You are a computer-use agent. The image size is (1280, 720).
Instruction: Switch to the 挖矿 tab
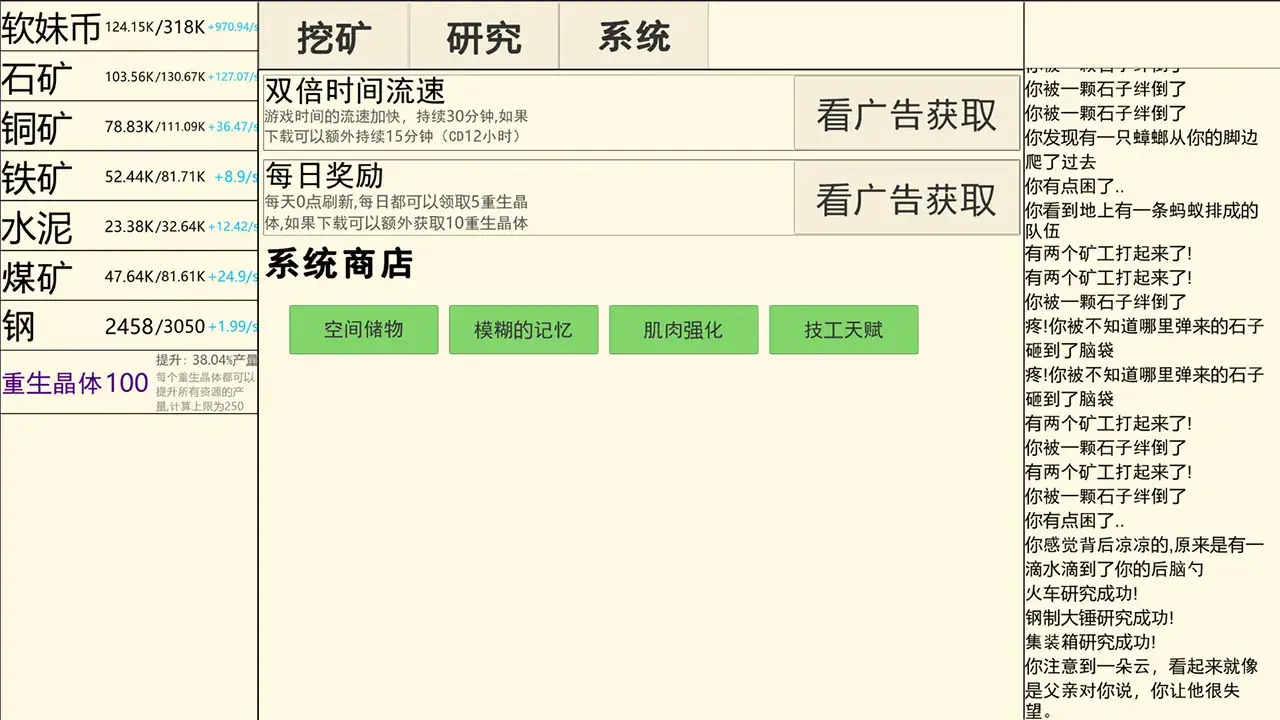click(334, 36)
